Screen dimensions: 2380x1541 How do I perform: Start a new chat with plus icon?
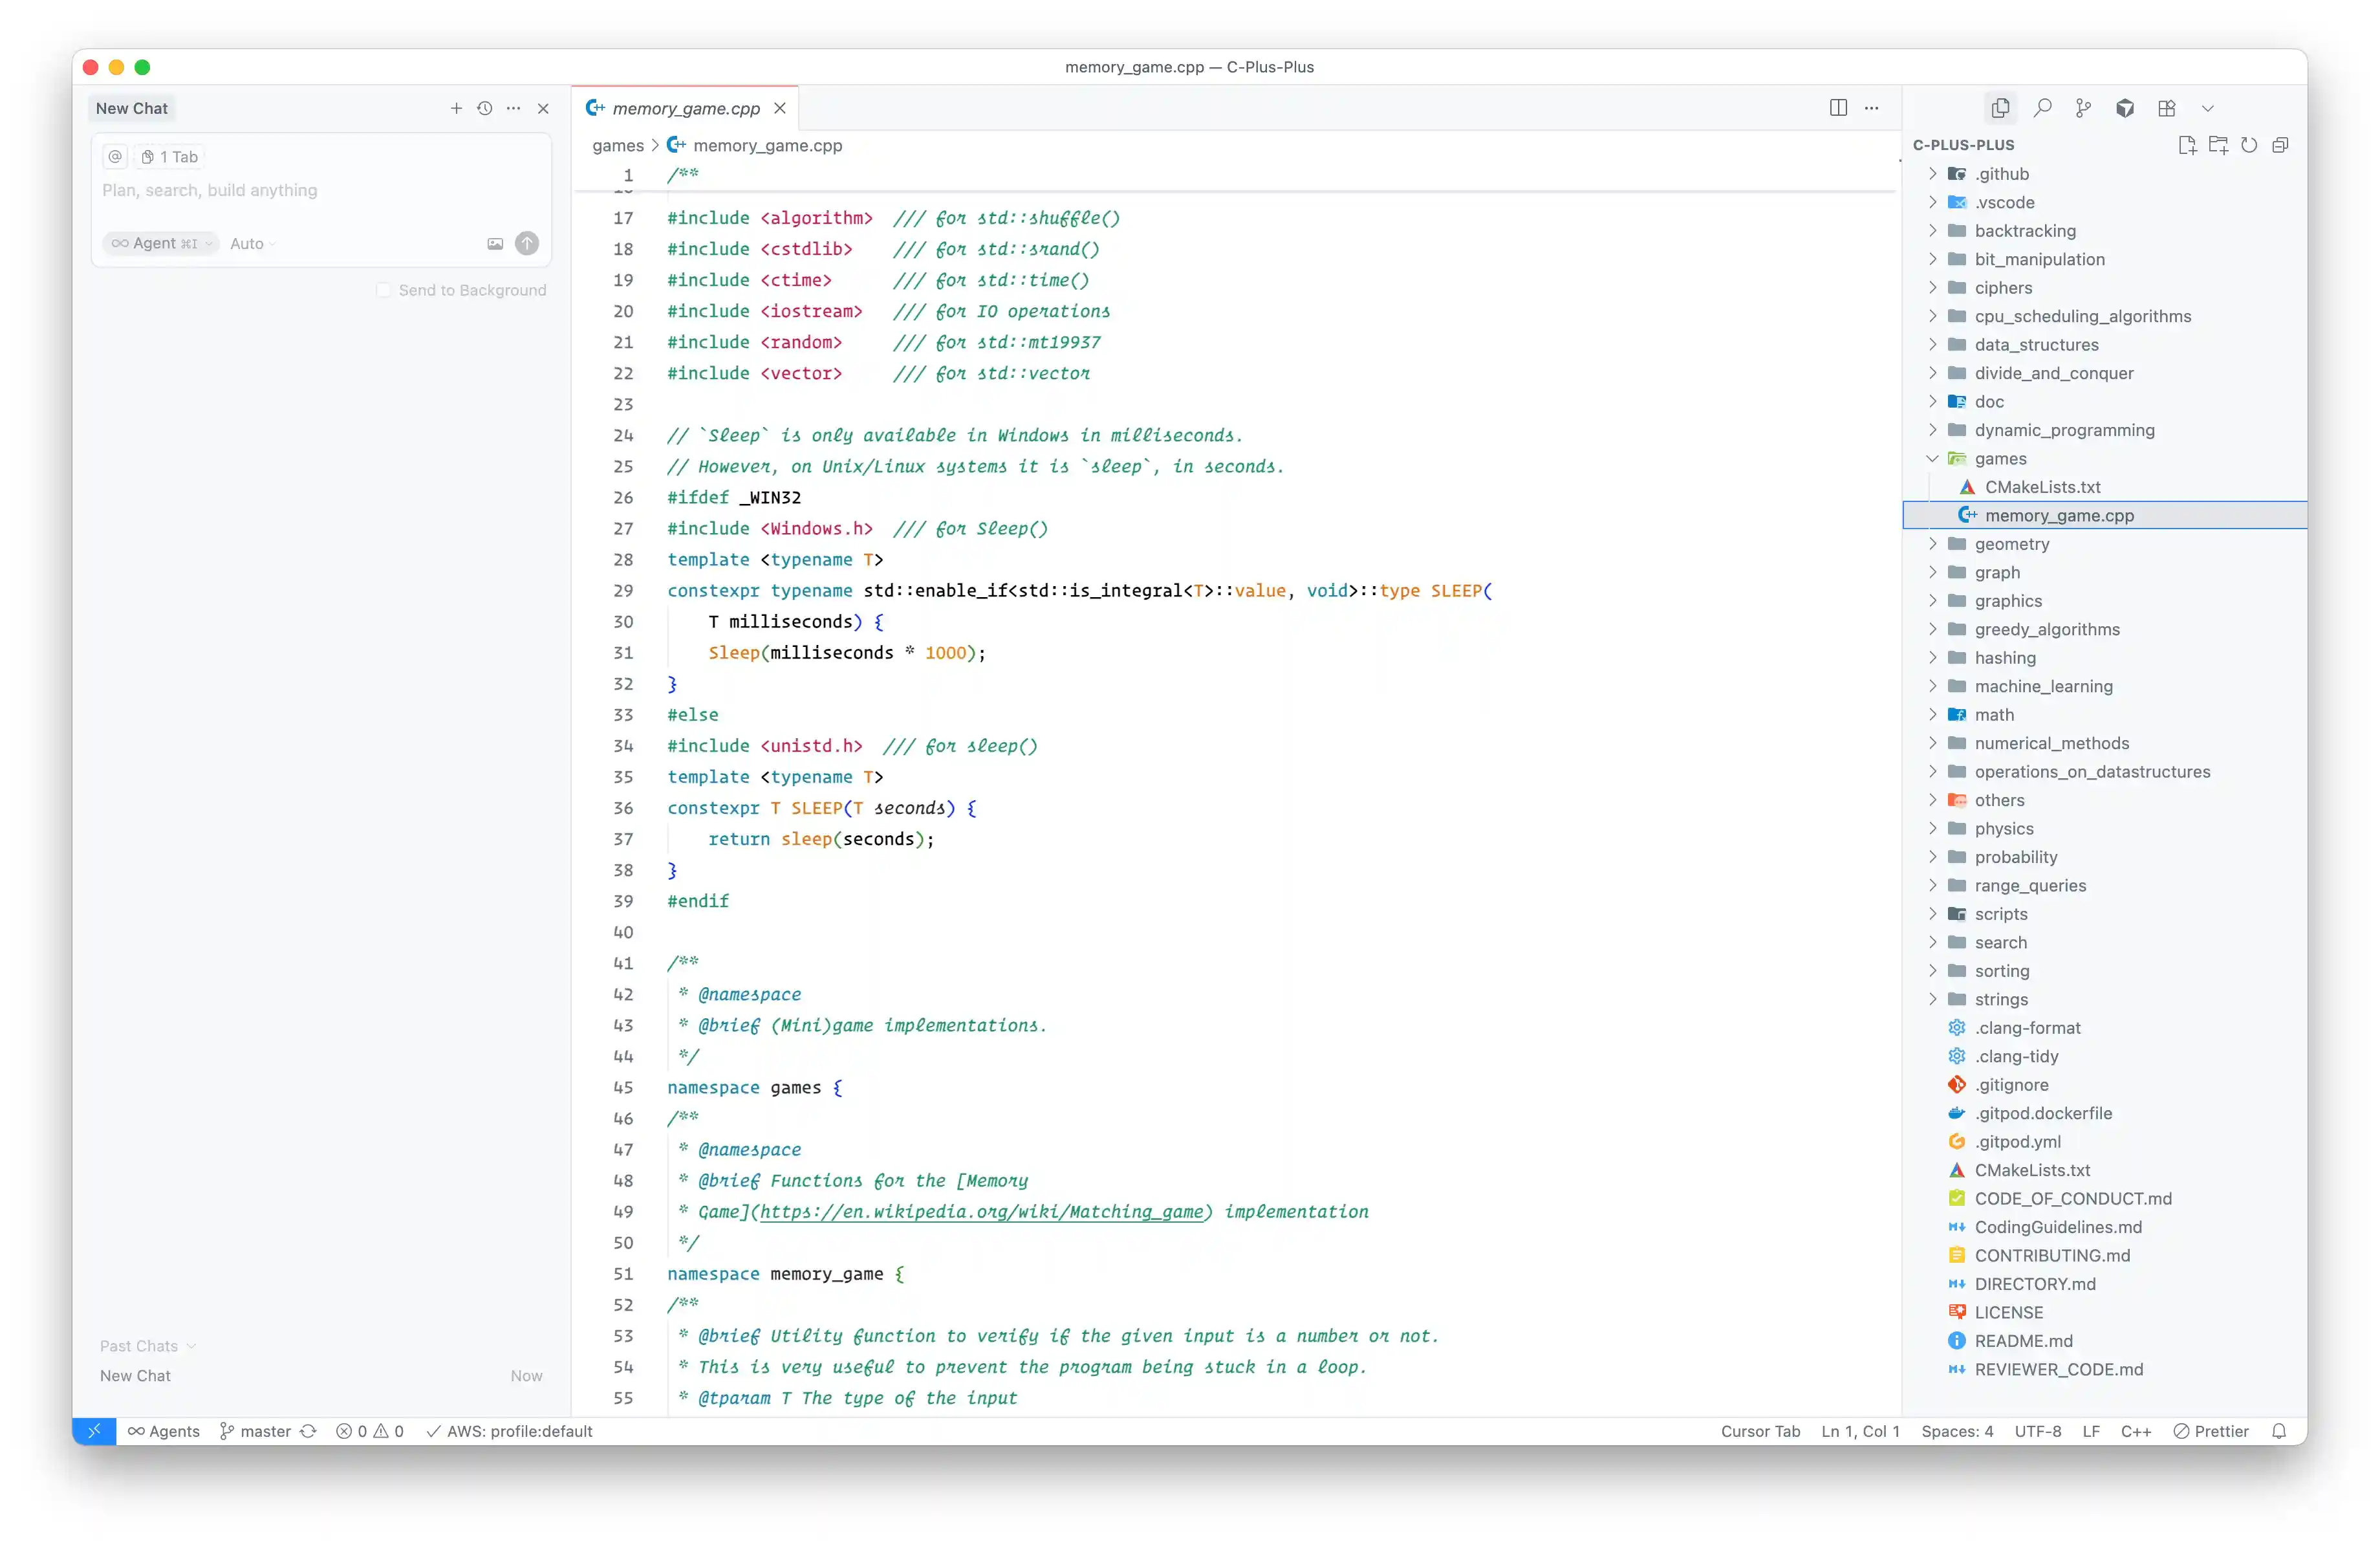click(456, 108)
